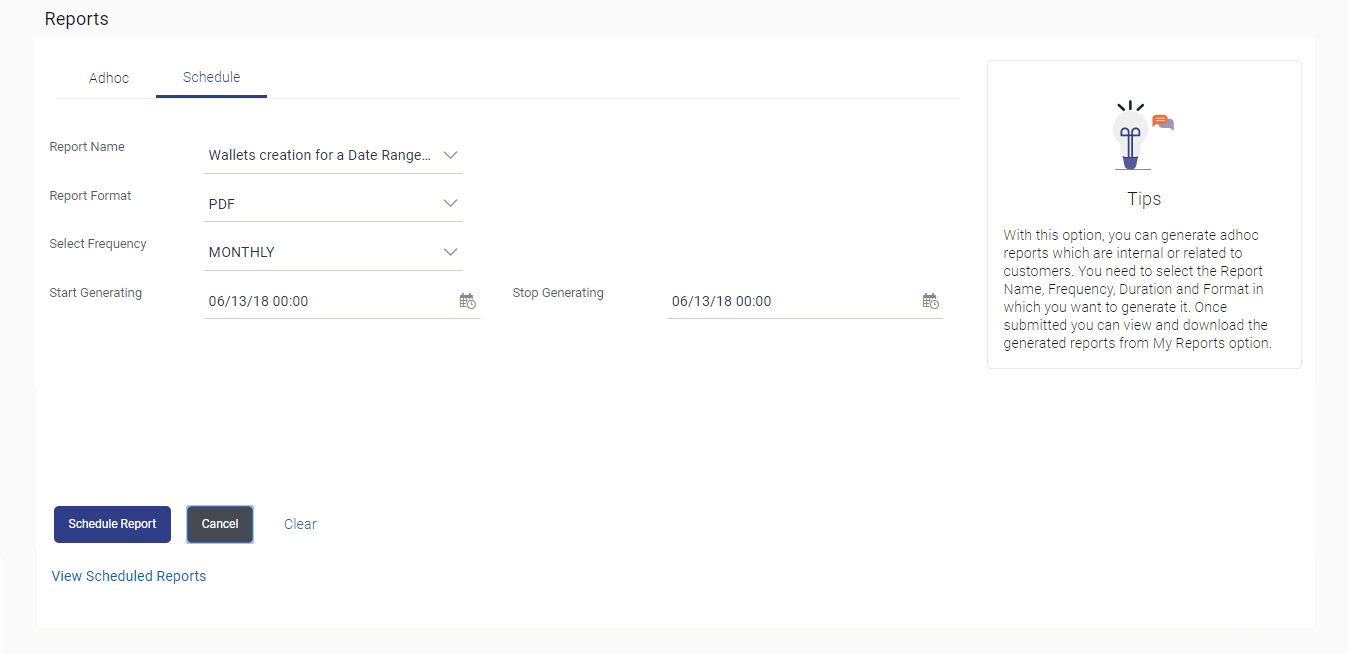
Task: Click the Tips lightbulb illustration
Action: point(1138,136)
